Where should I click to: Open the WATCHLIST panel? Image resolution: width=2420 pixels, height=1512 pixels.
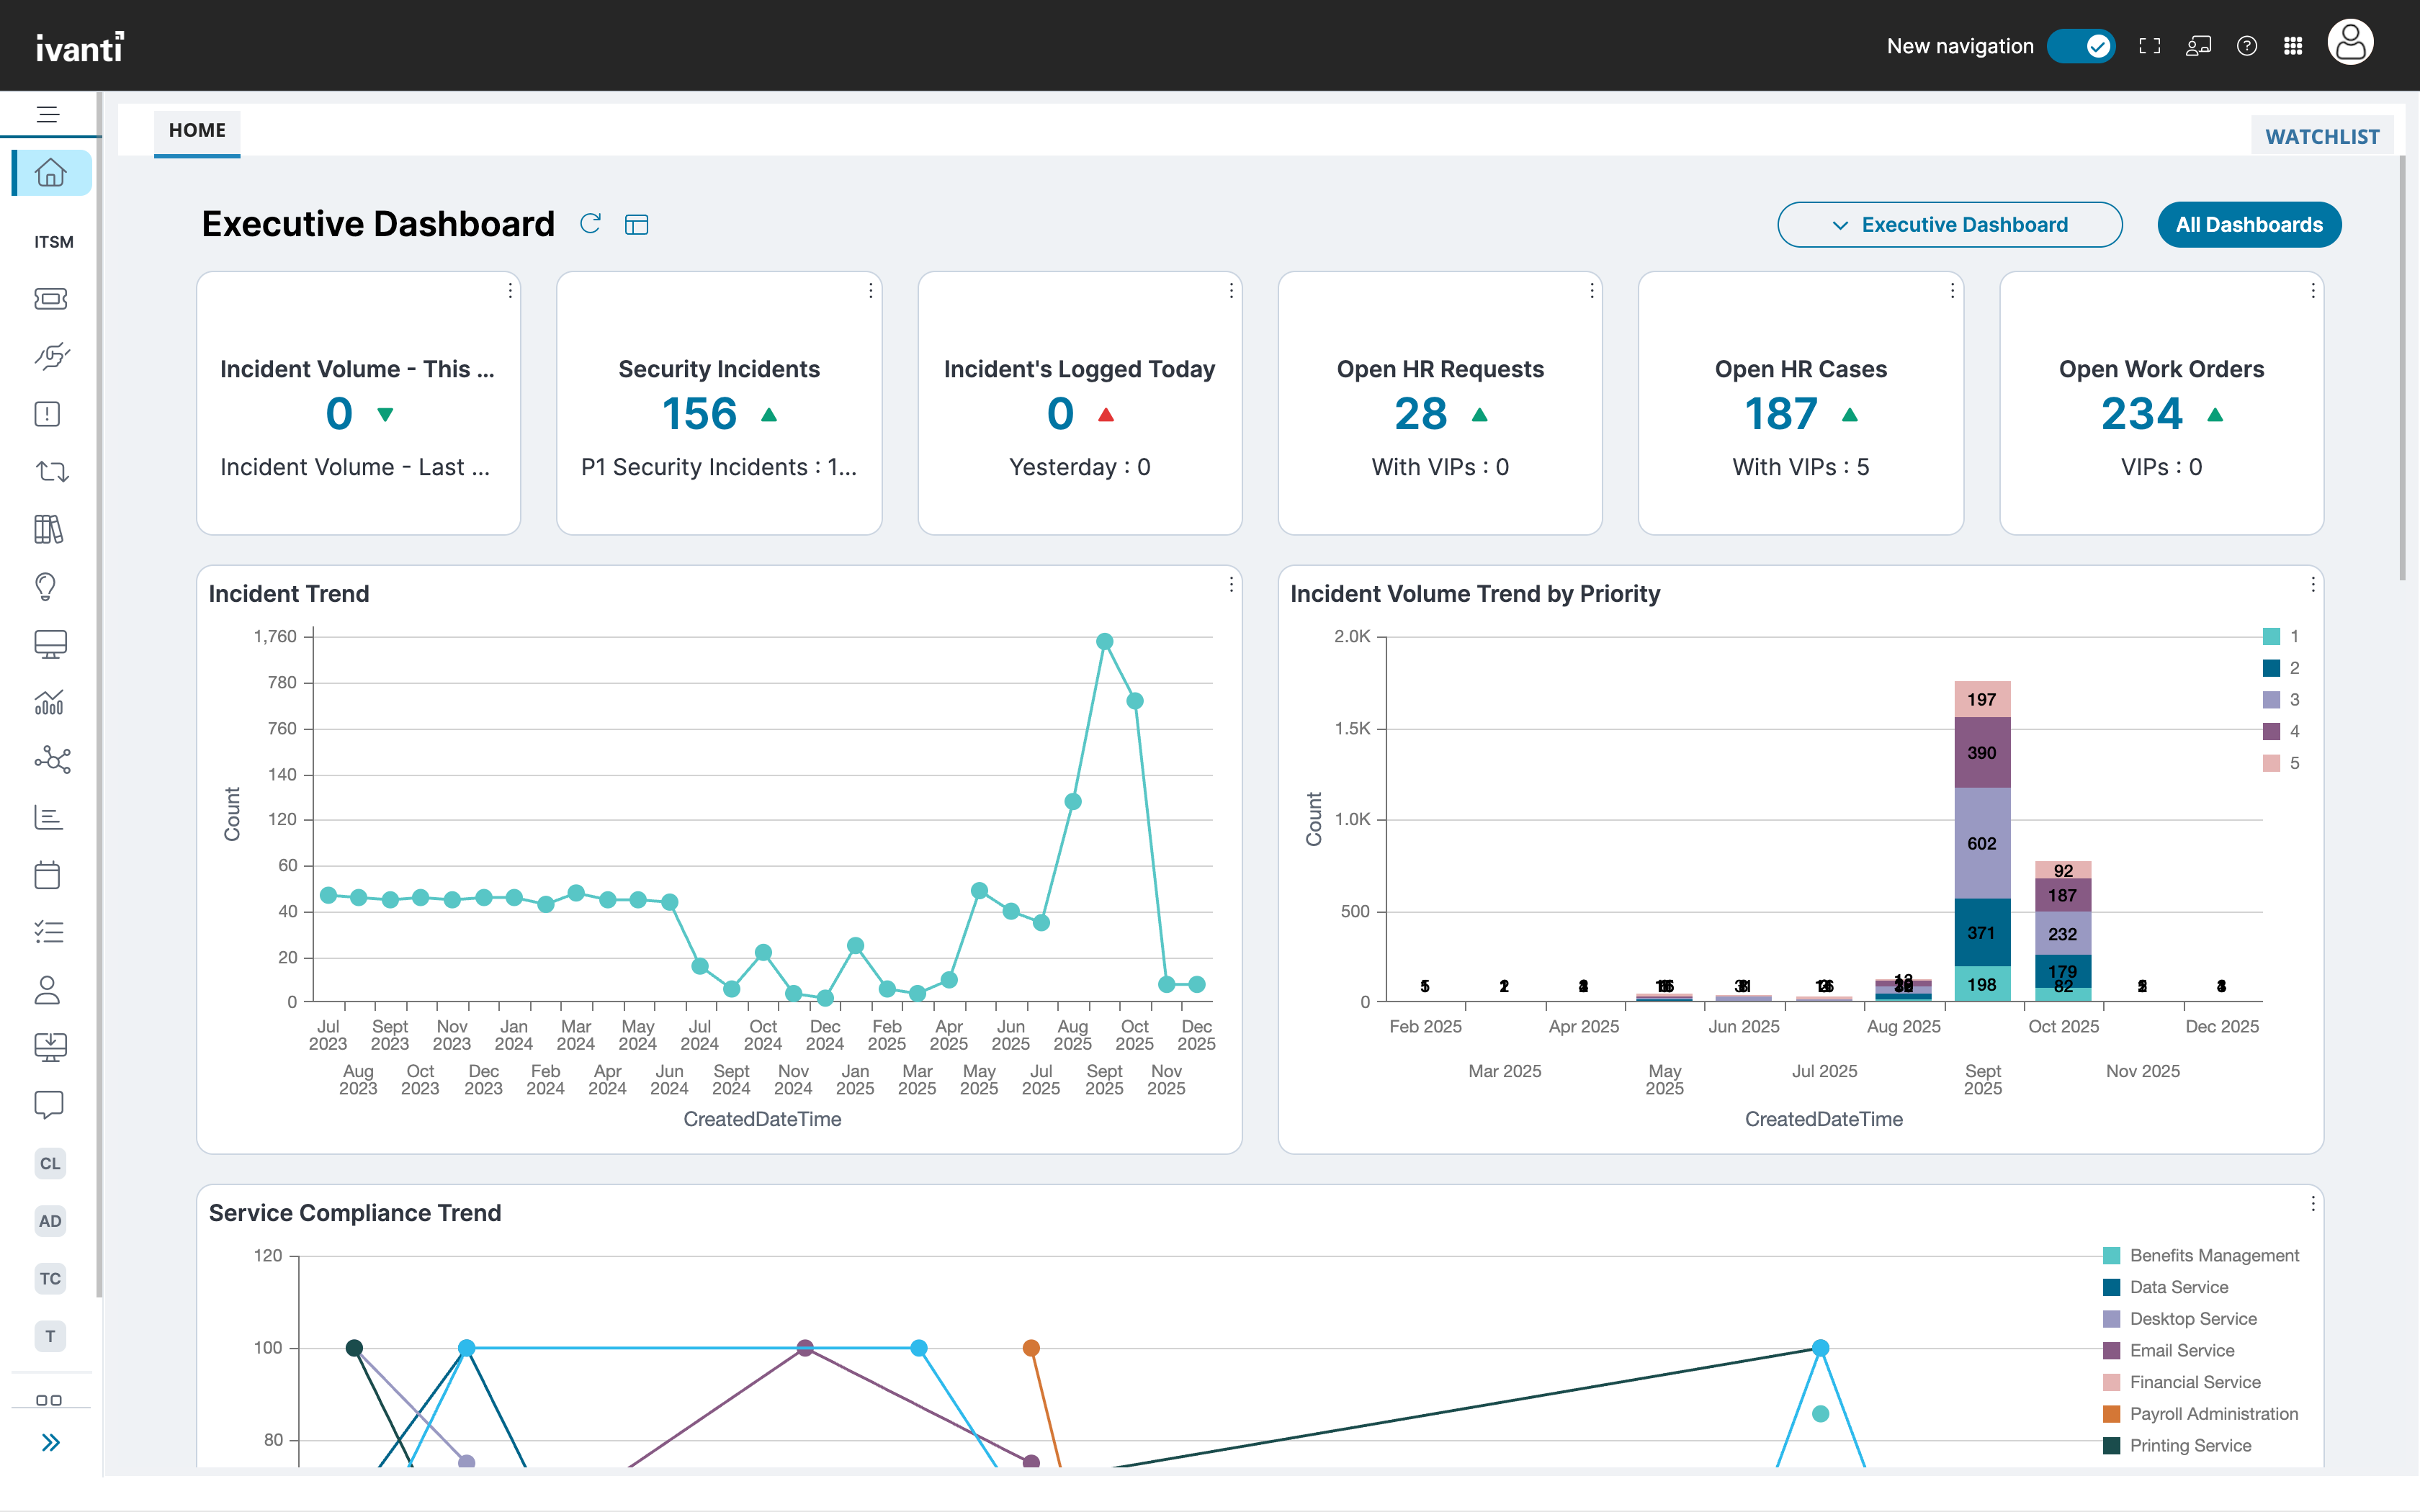[2322, 136]
